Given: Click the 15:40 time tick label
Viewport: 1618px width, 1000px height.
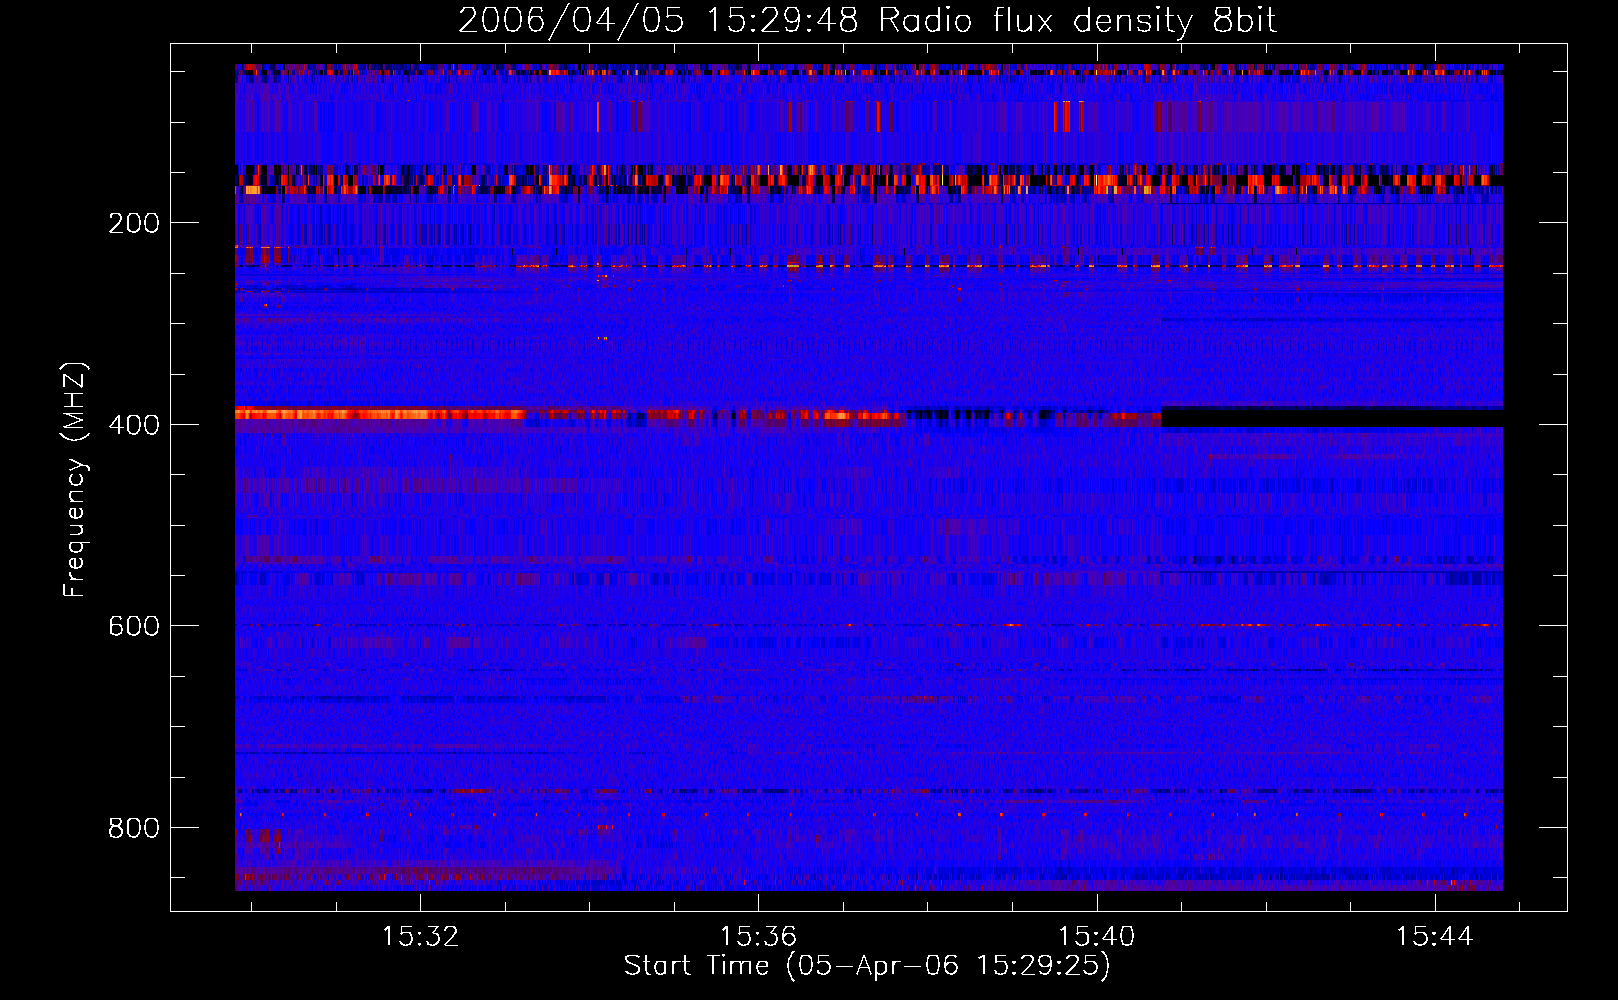Looking at the screenshot, I should [x=1097, y=936].
